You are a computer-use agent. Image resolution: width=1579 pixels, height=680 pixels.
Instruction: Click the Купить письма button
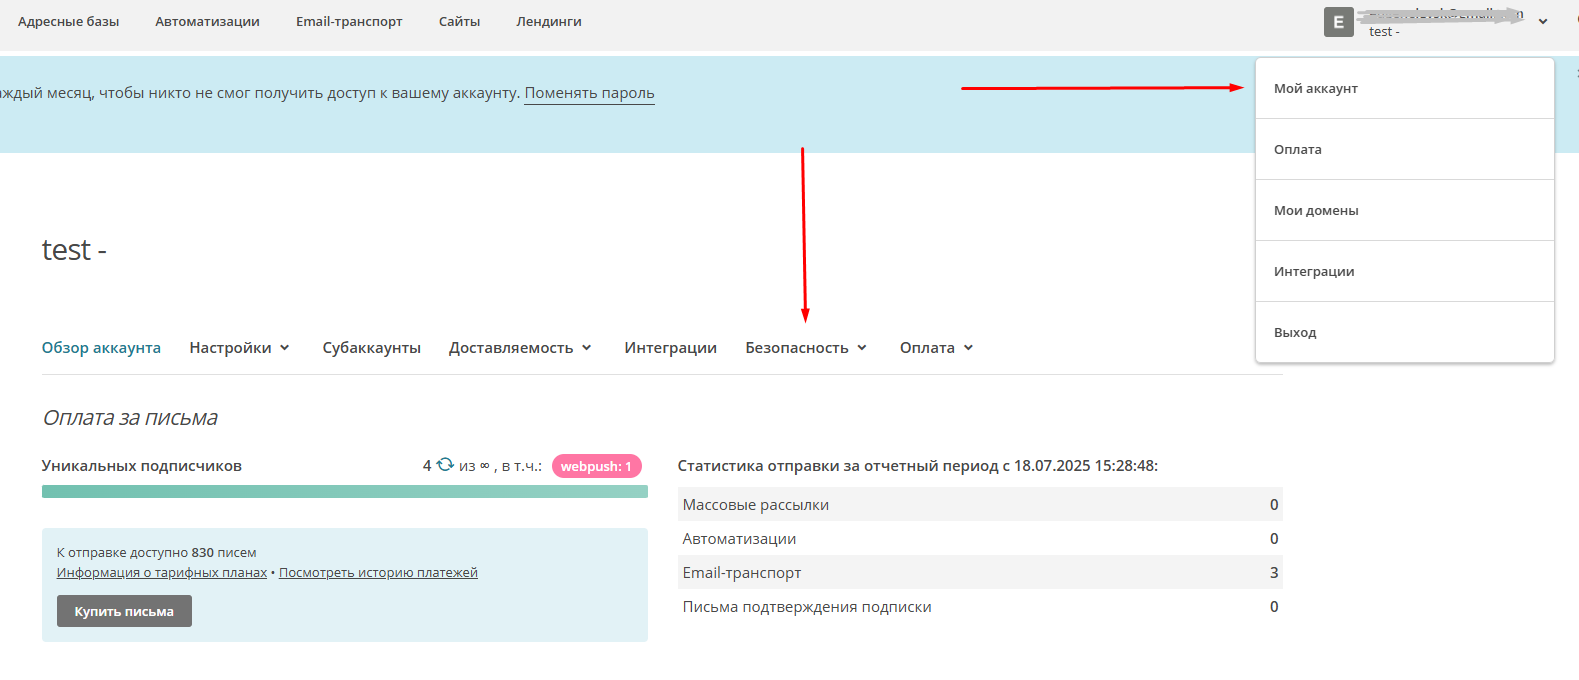click(124, 611)
